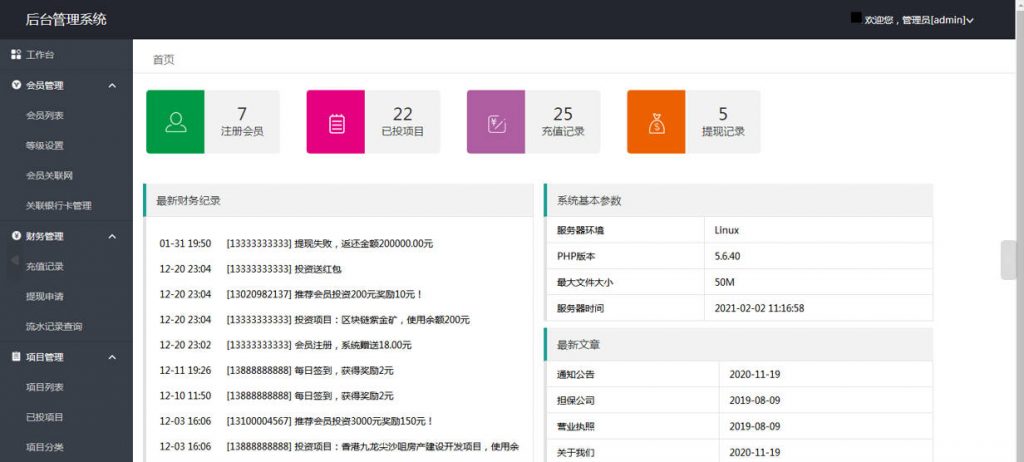
Task: Click the pink 已投项目 clipboard icon tile
Action: point(336,122)
